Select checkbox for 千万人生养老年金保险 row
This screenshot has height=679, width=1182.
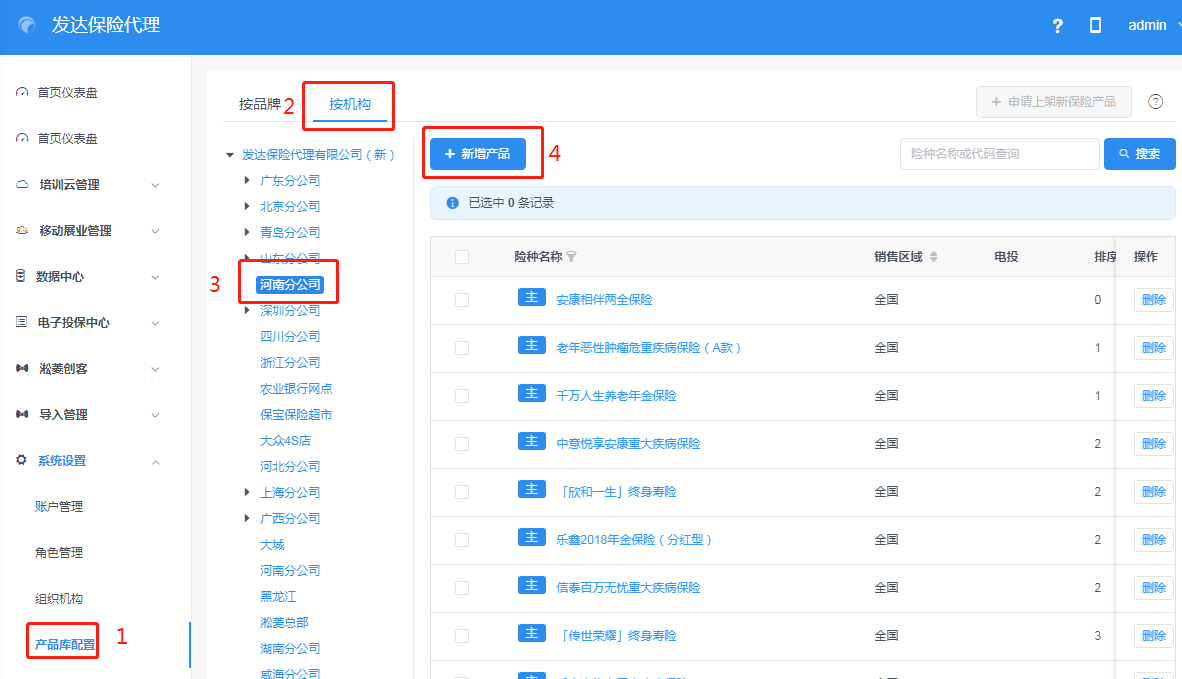461,395
